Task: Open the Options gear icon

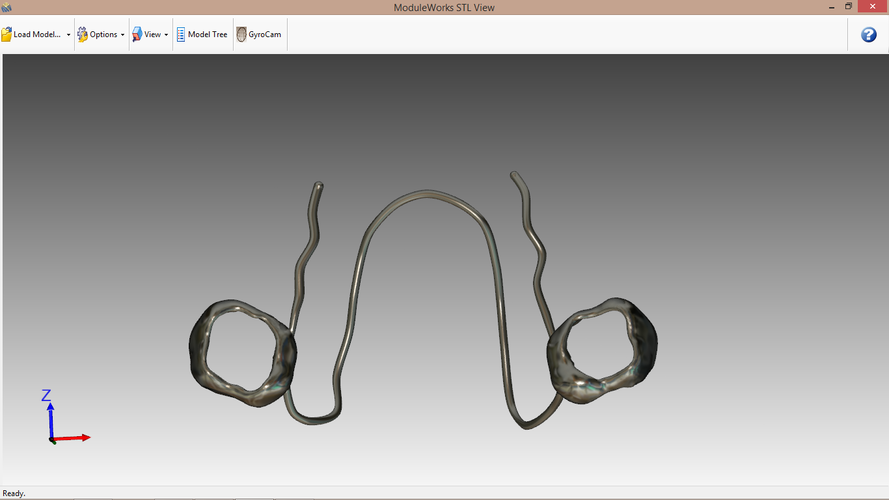Action: click(x=82, y=35)
